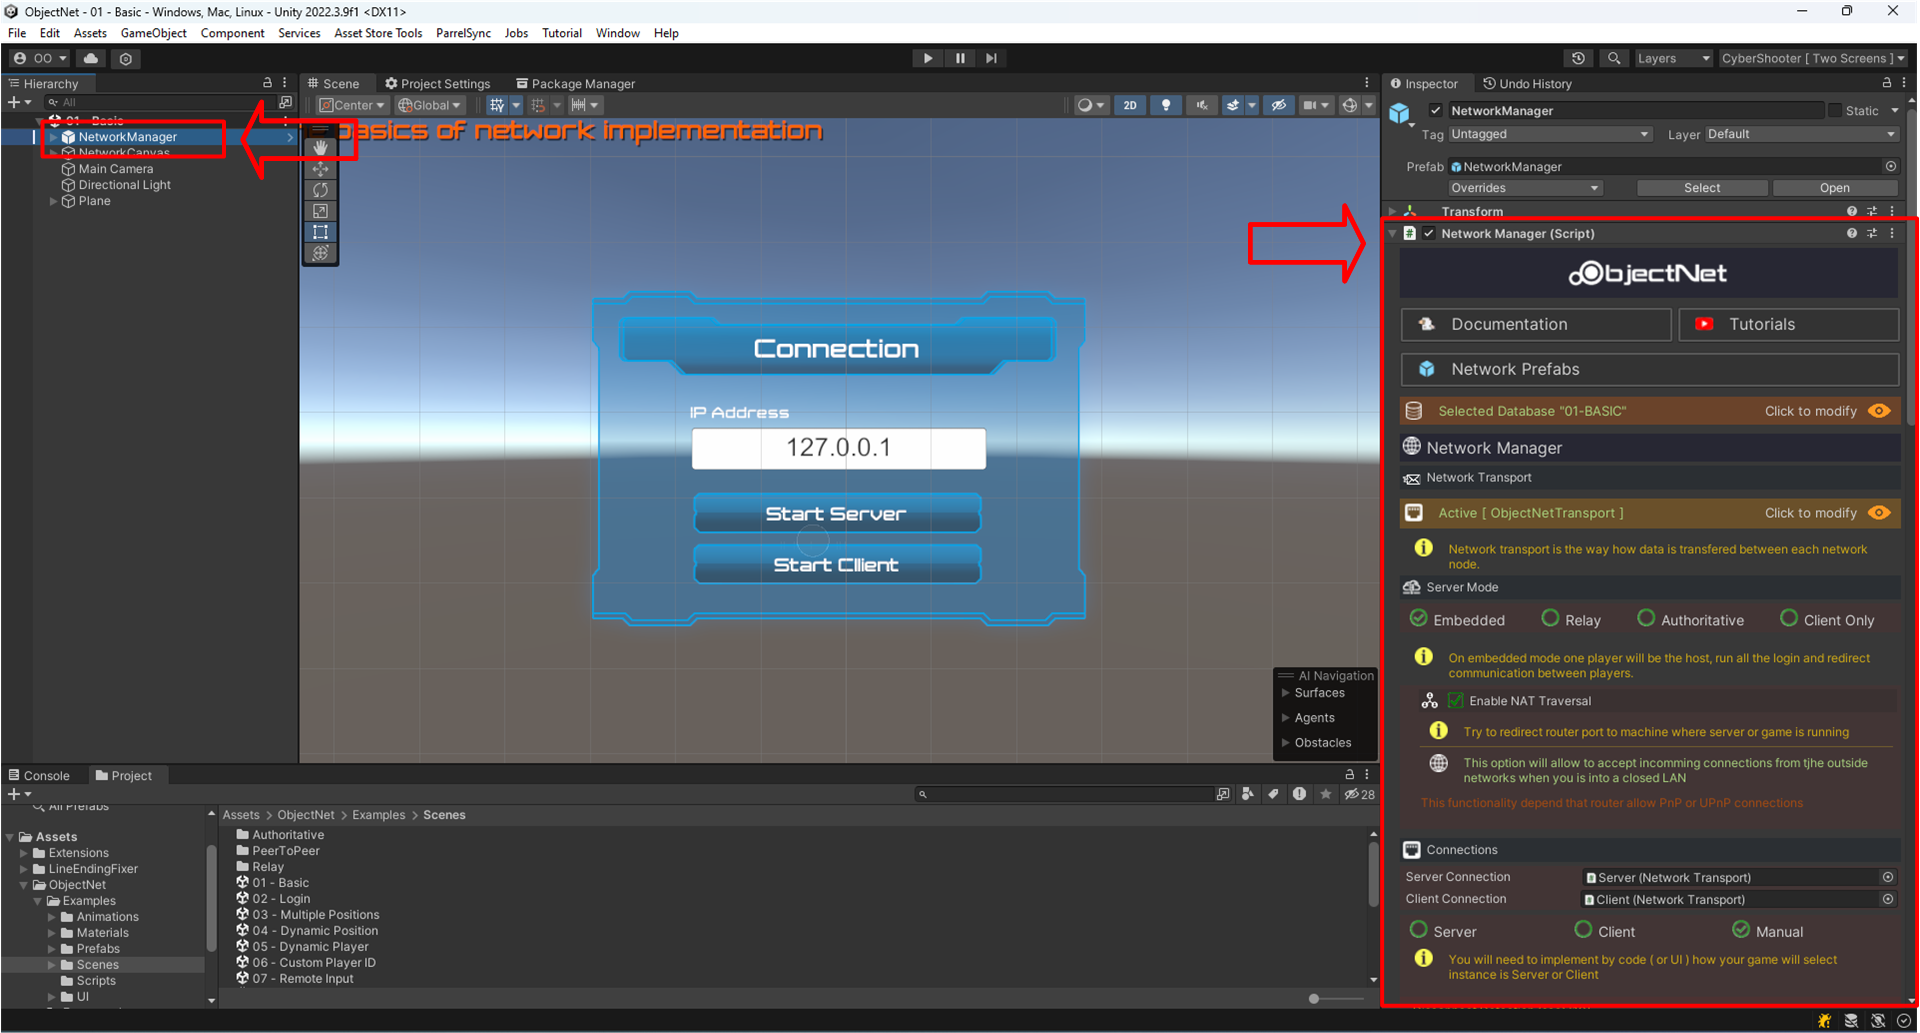1920x1033 pixels.
Task: Expand the Plane object in Hierarchy
Action: pyautogui.click(x=53, y=201)
